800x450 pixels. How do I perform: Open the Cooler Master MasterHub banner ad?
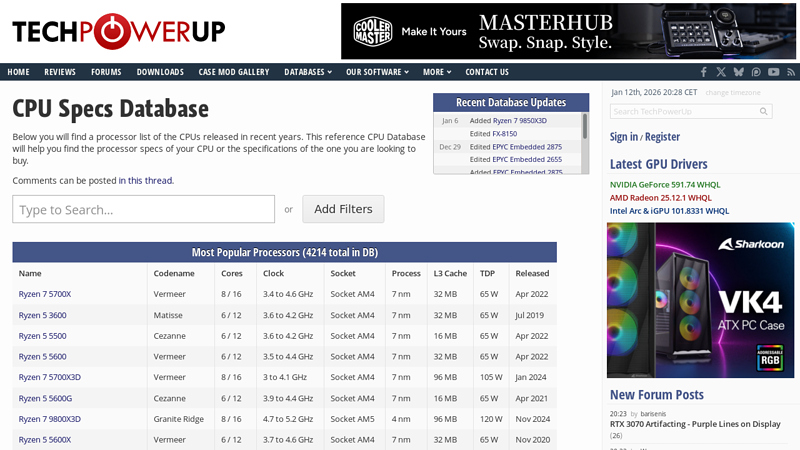click(x=568, y=31)
